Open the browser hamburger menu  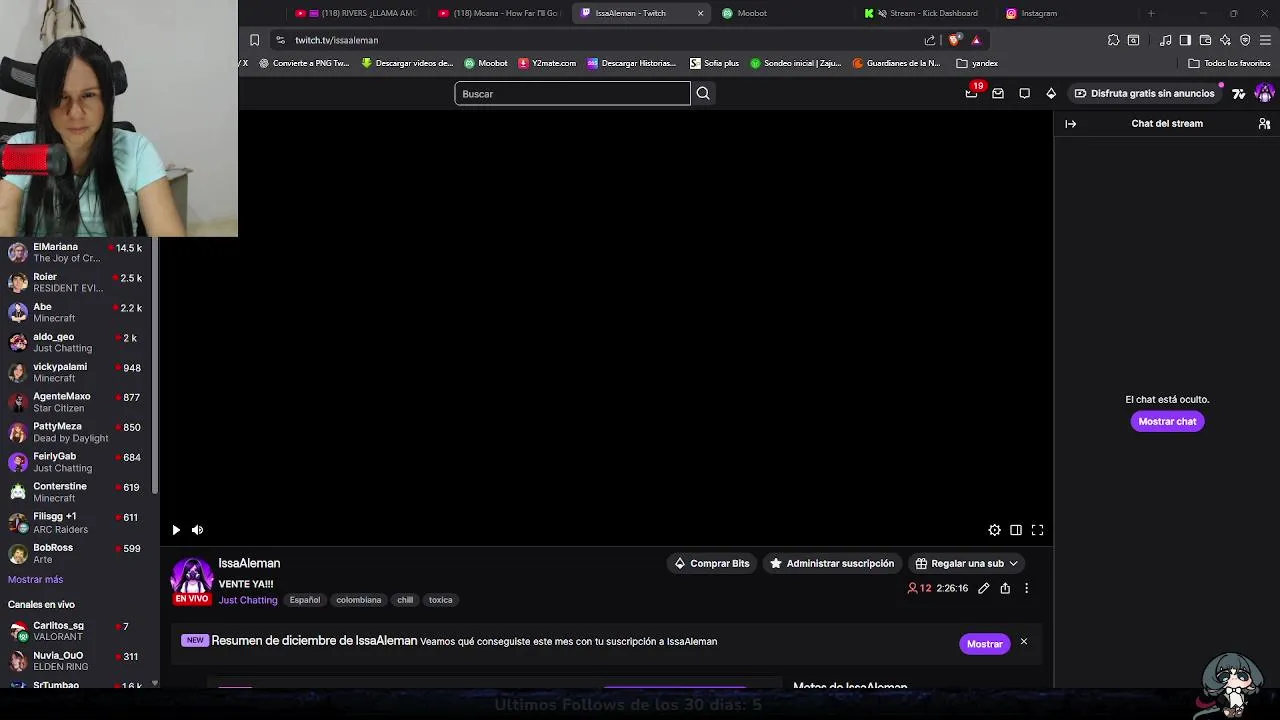tap(1266, 40)
